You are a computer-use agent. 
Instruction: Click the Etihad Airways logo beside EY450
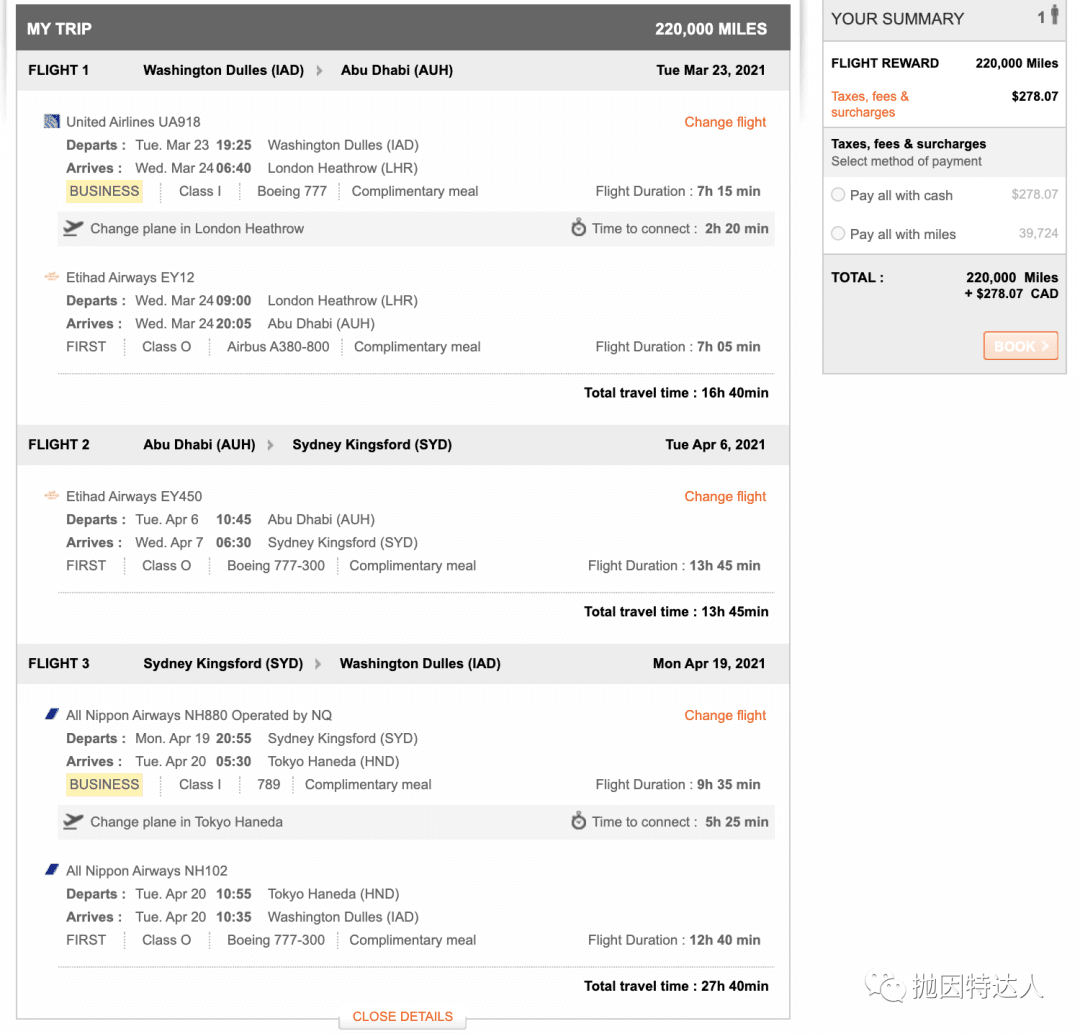(52, 495)
